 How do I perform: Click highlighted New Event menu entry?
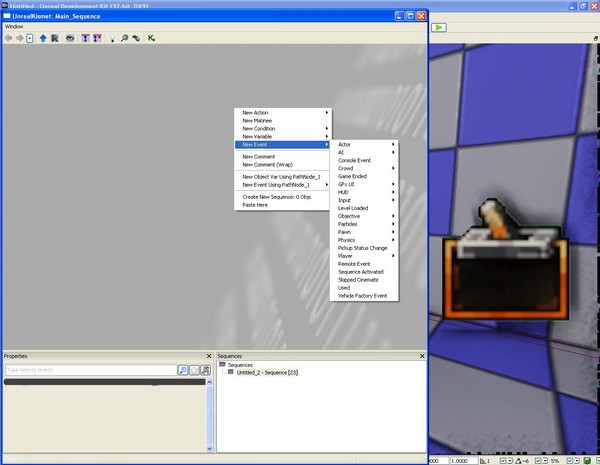283,145
